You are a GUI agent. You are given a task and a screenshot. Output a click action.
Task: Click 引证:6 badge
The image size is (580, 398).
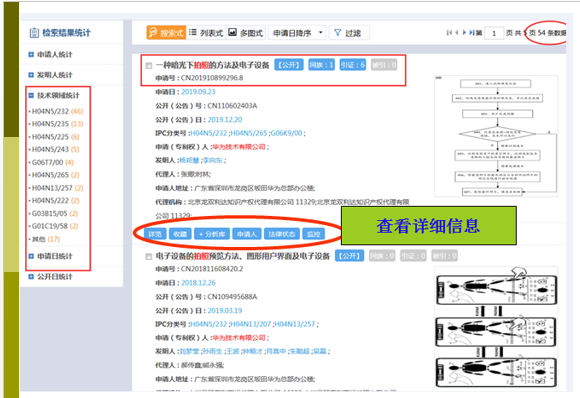[353, 65]
